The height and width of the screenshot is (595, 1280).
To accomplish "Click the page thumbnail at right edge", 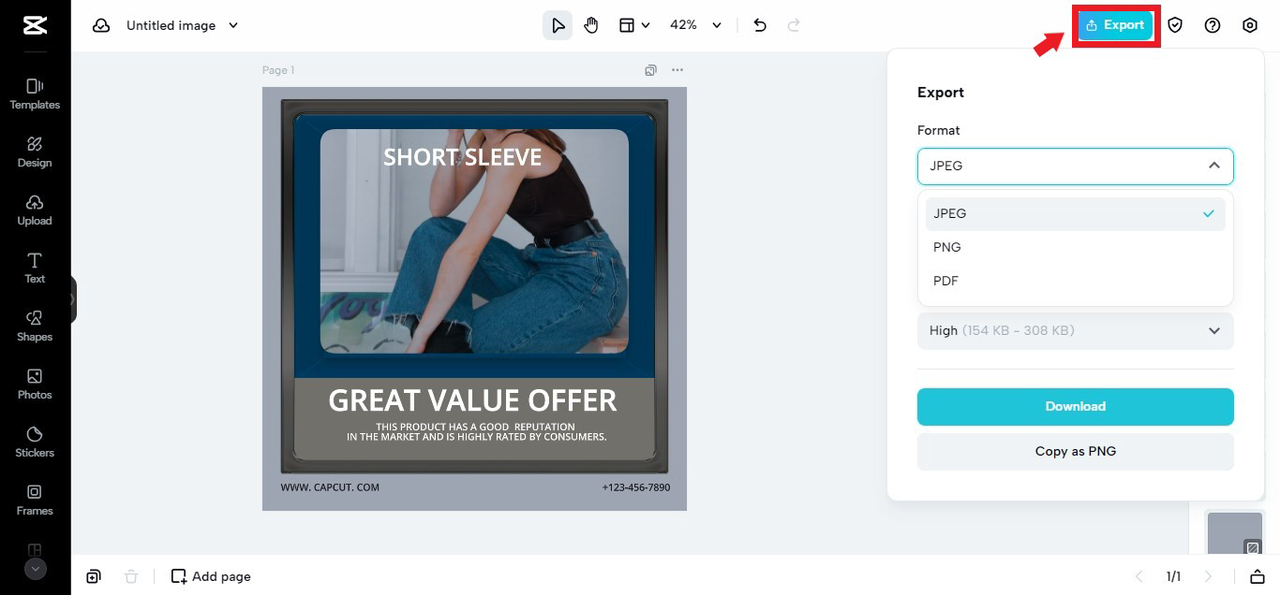I will 1236,533.
